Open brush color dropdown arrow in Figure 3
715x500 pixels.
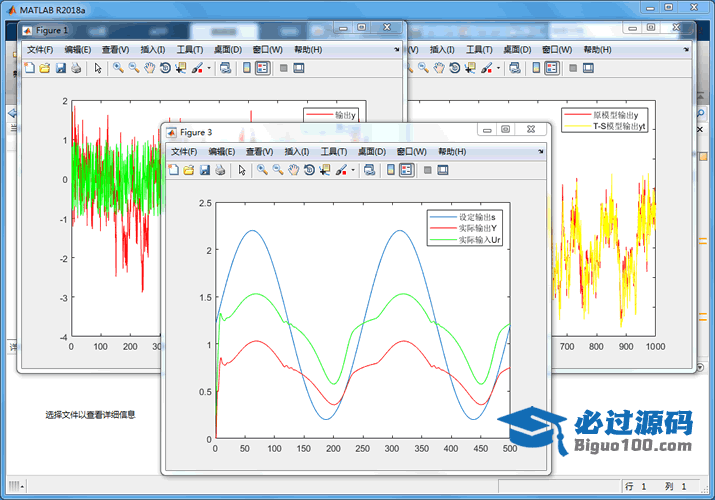click(x=353, y=170)
